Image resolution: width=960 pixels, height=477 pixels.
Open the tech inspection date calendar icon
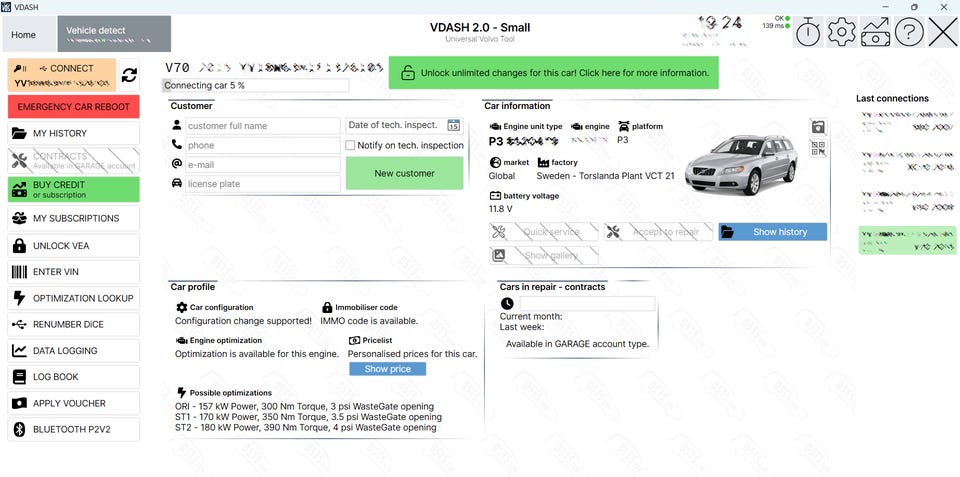453,126
